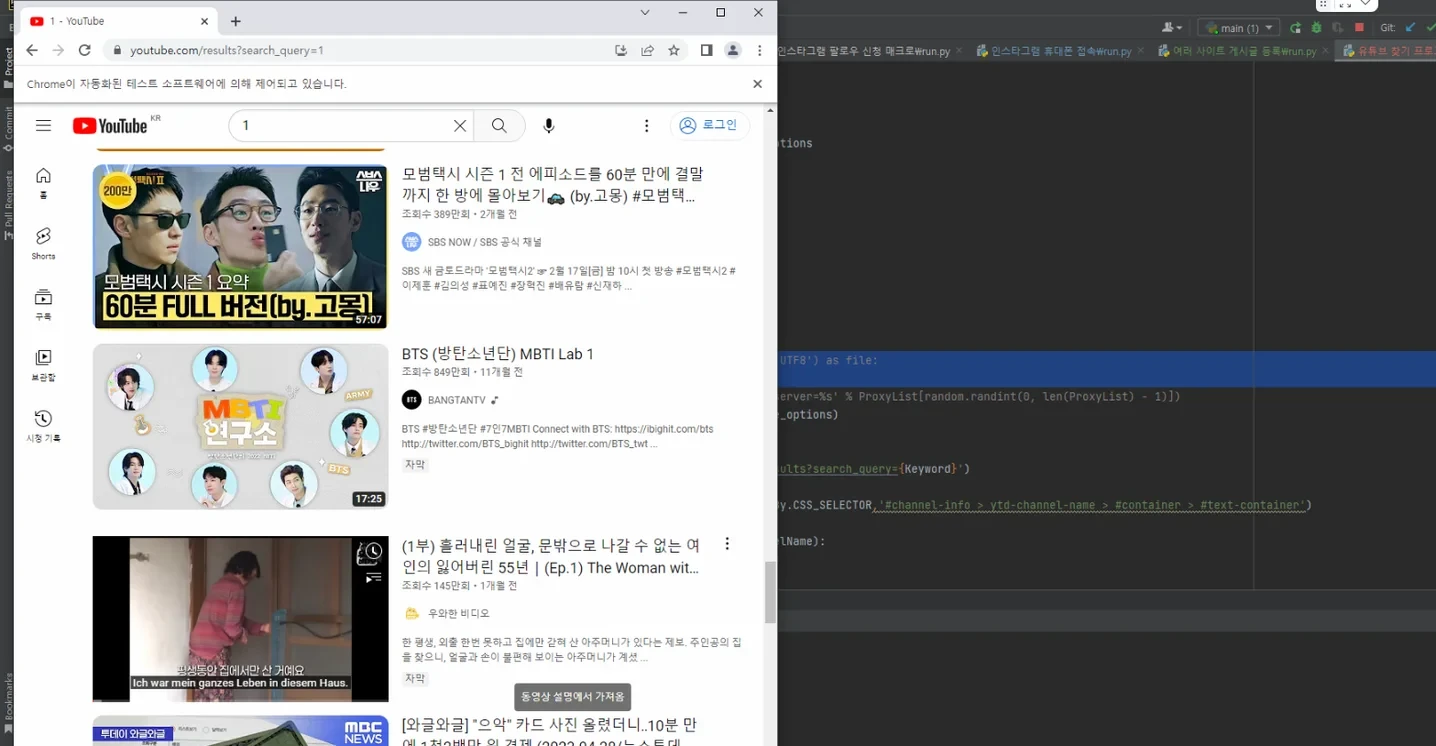Visit the SBS NOW channel link
Viewport: 1436px width, 746px height.
(484, 242)
